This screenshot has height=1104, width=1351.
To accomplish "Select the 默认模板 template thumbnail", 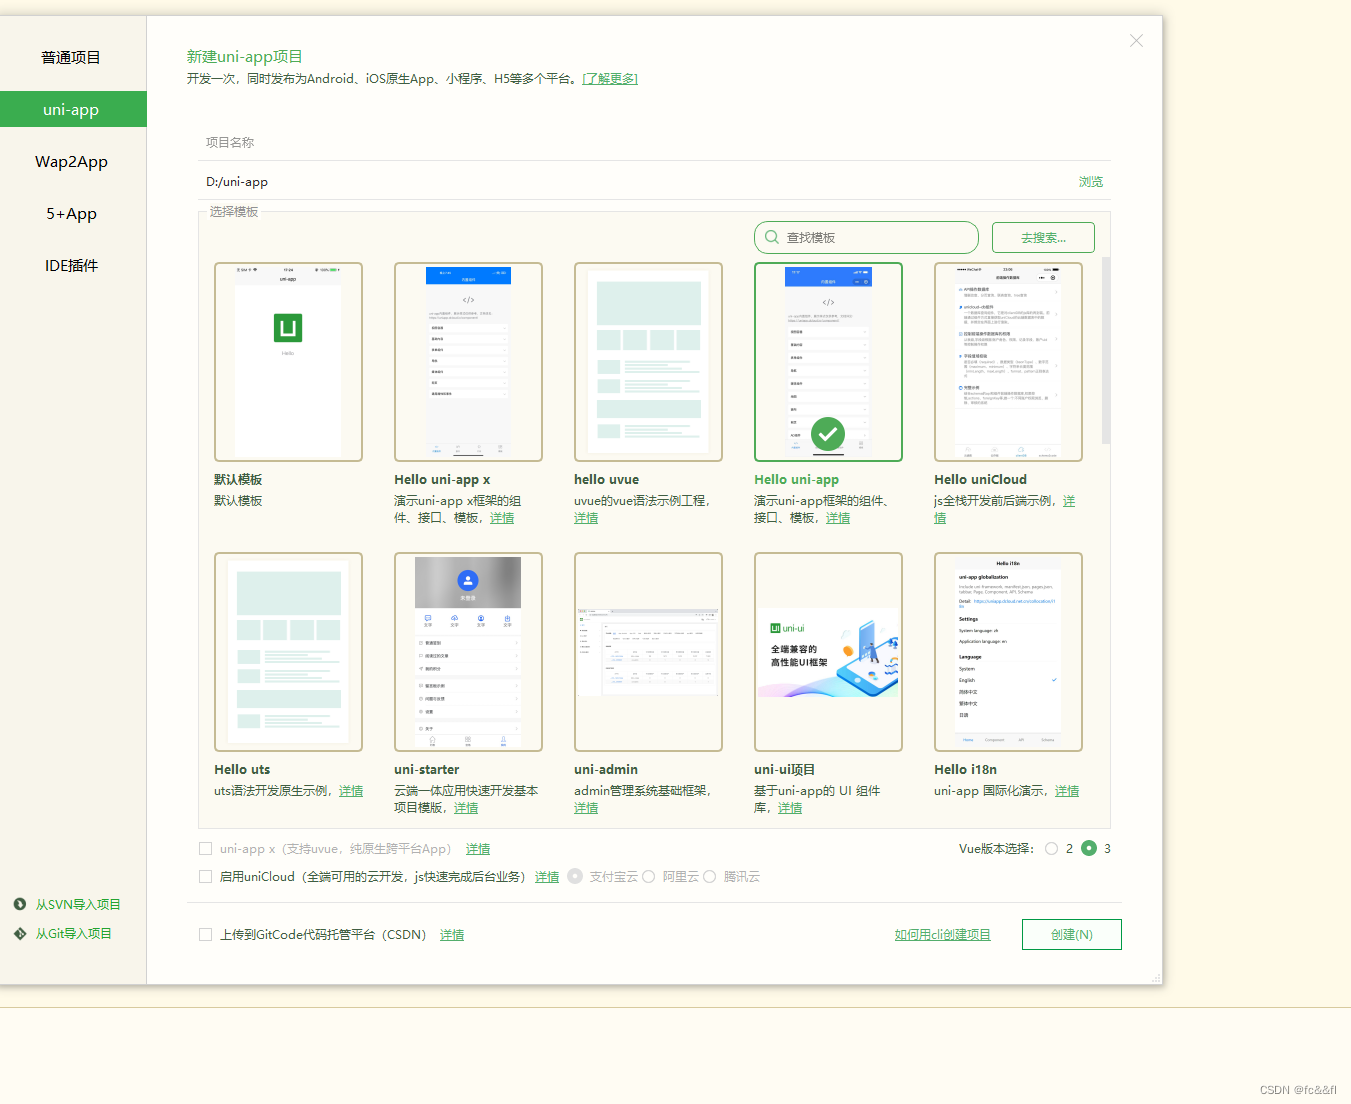I will tap(288, 361).
